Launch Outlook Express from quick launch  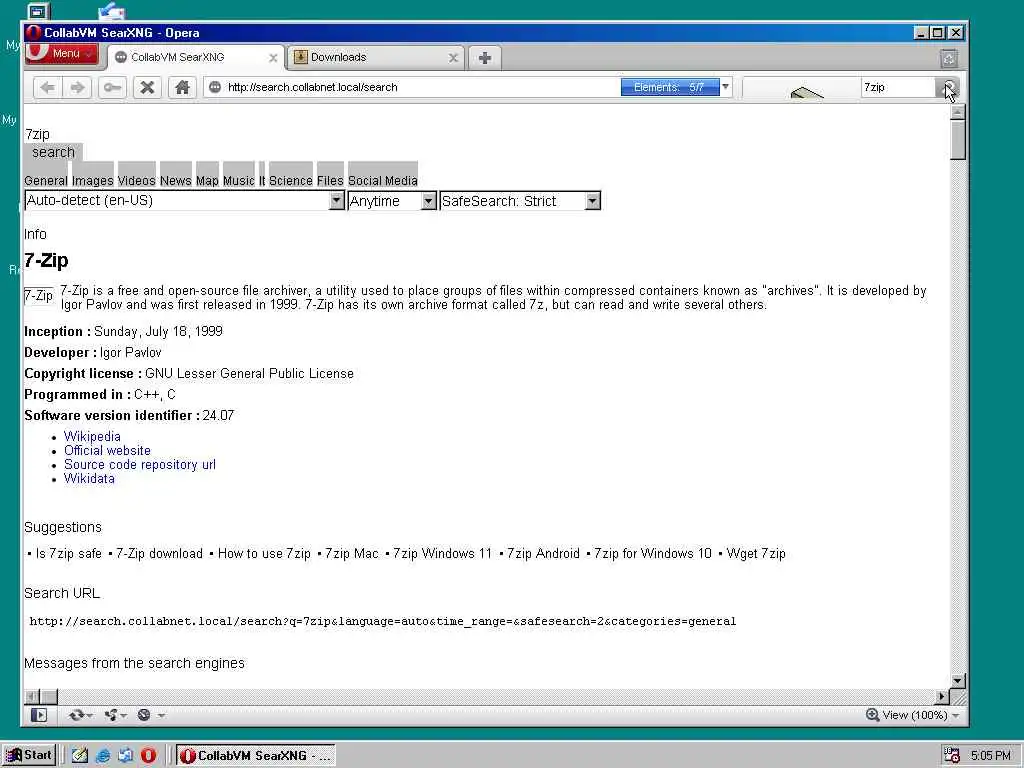click(x=125, y=756)
